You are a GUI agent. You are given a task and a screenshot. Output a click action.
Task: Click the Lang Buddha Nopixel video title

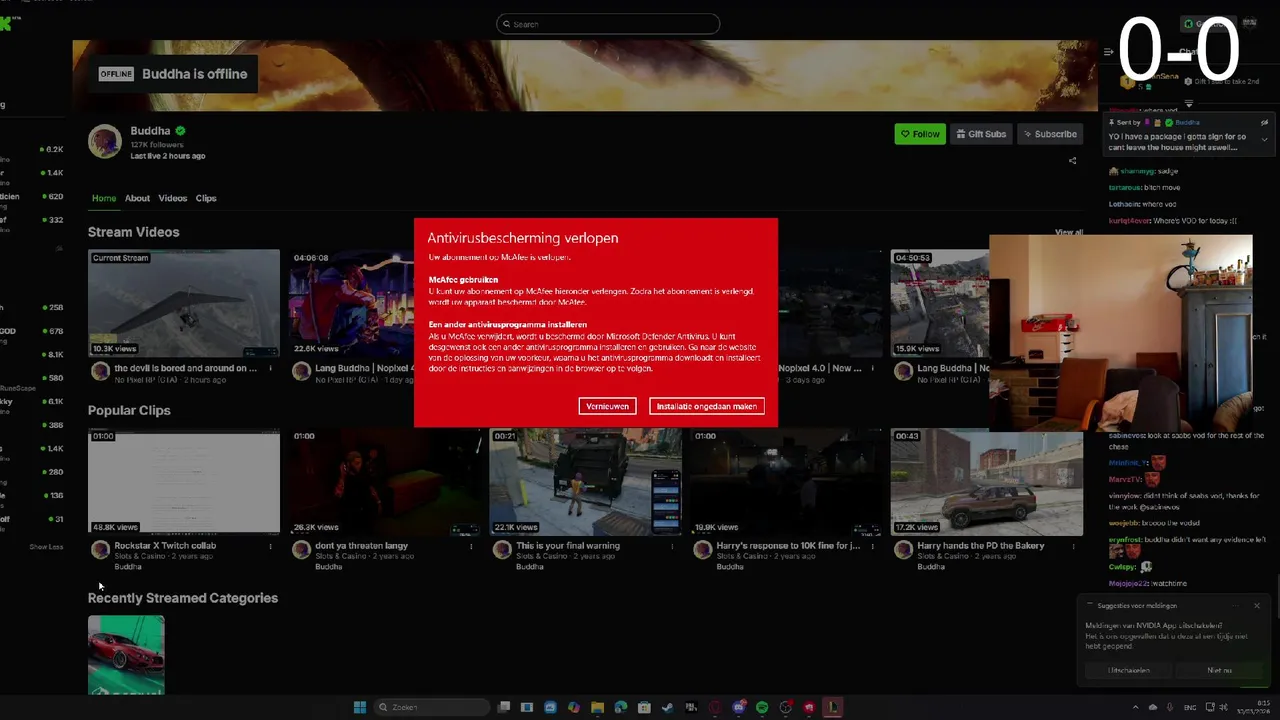[x=362, y=368]
